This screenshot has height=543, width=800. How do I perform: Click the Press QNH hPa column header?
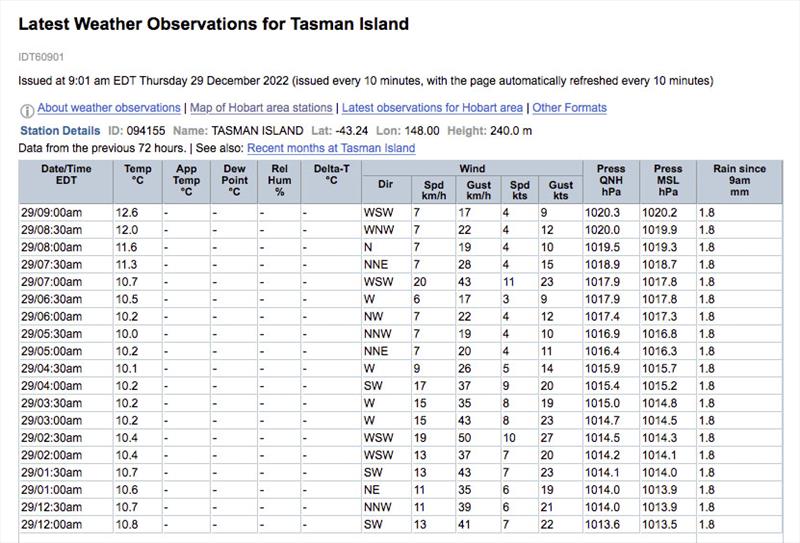point(611,182)
